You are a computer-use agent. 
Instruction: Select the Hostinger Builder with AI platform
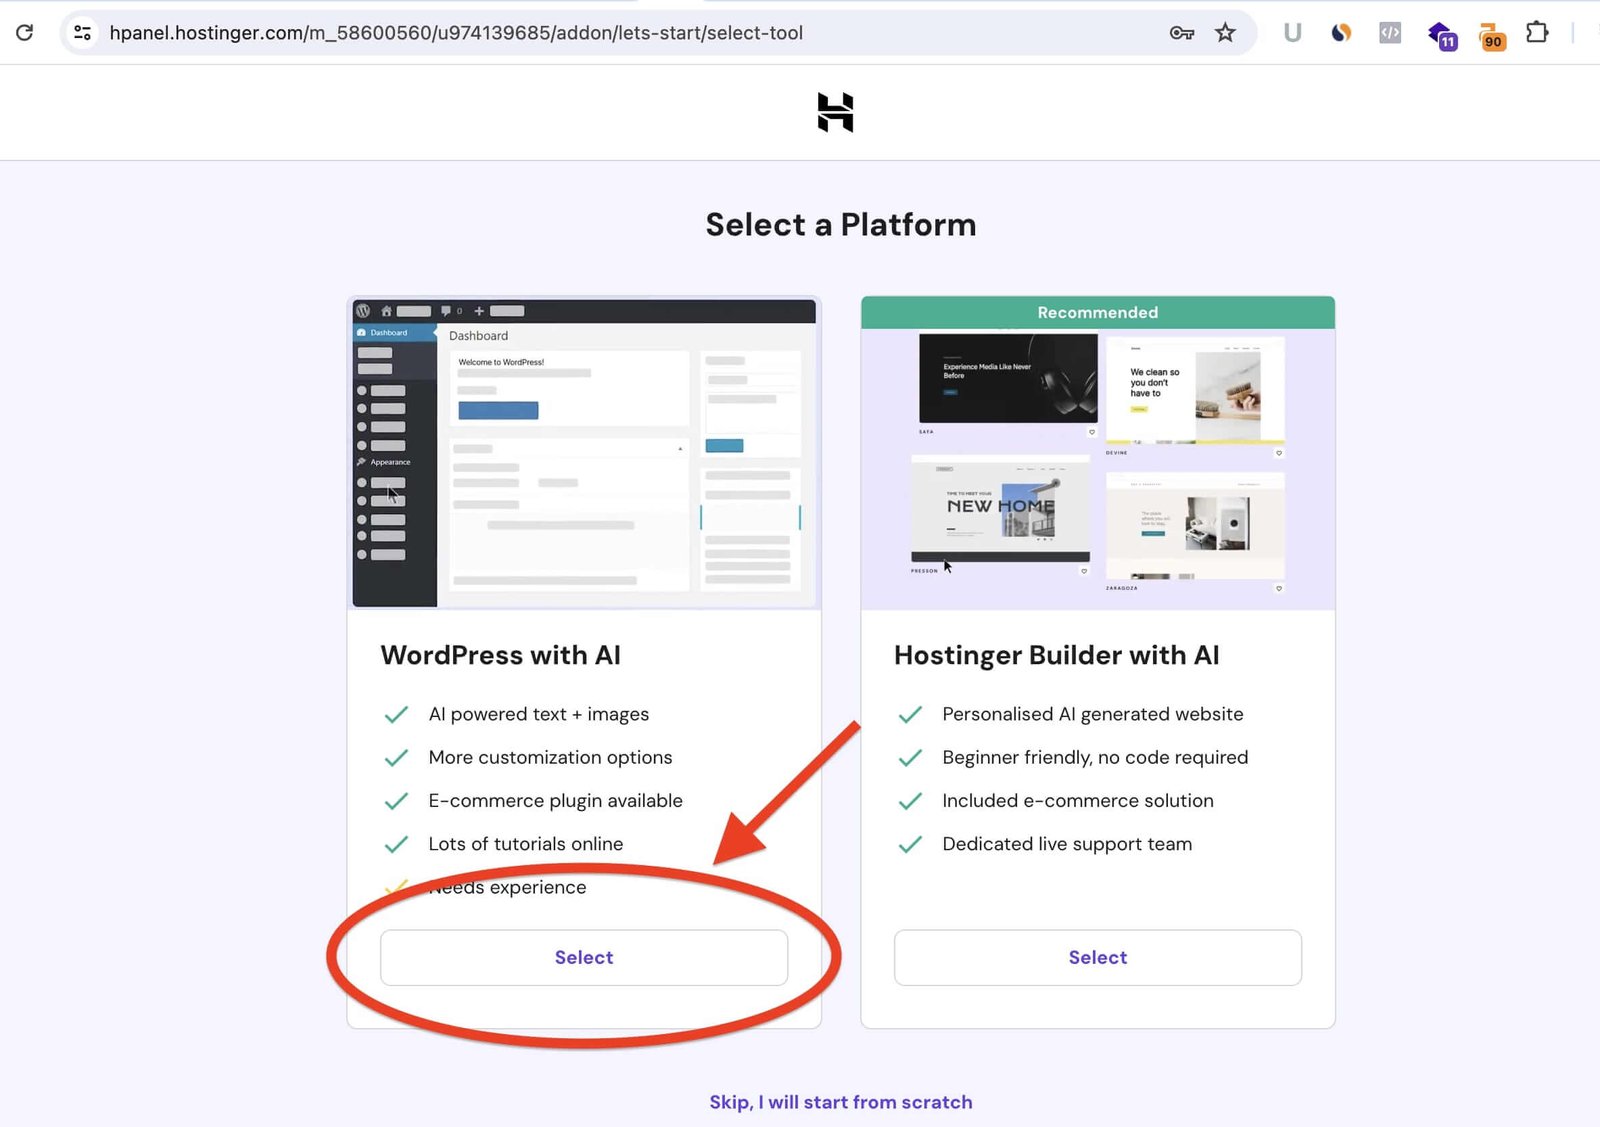1098,957
